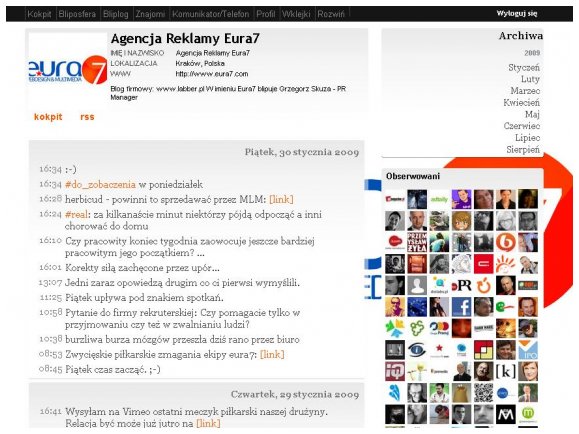Viewport: 579px width, 434px height.
Task: Open the Sierpień archive month
Action: pyautogui.click(x=523, y=150)
